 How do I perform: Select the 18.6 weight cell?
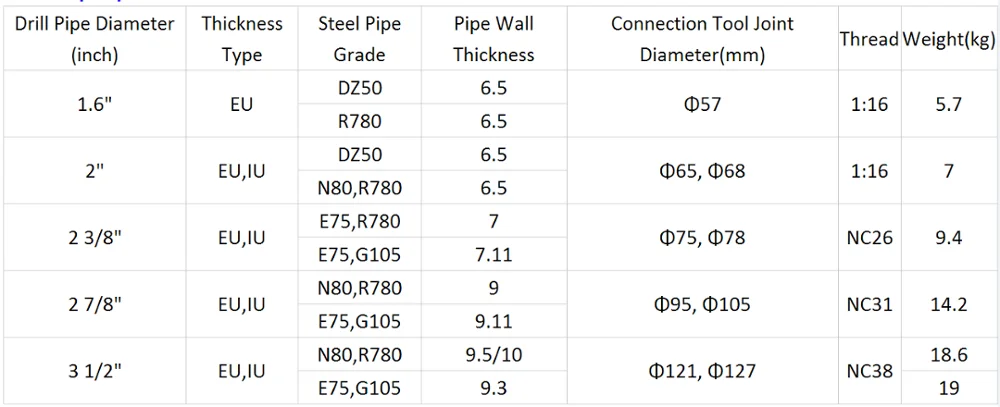949,355
